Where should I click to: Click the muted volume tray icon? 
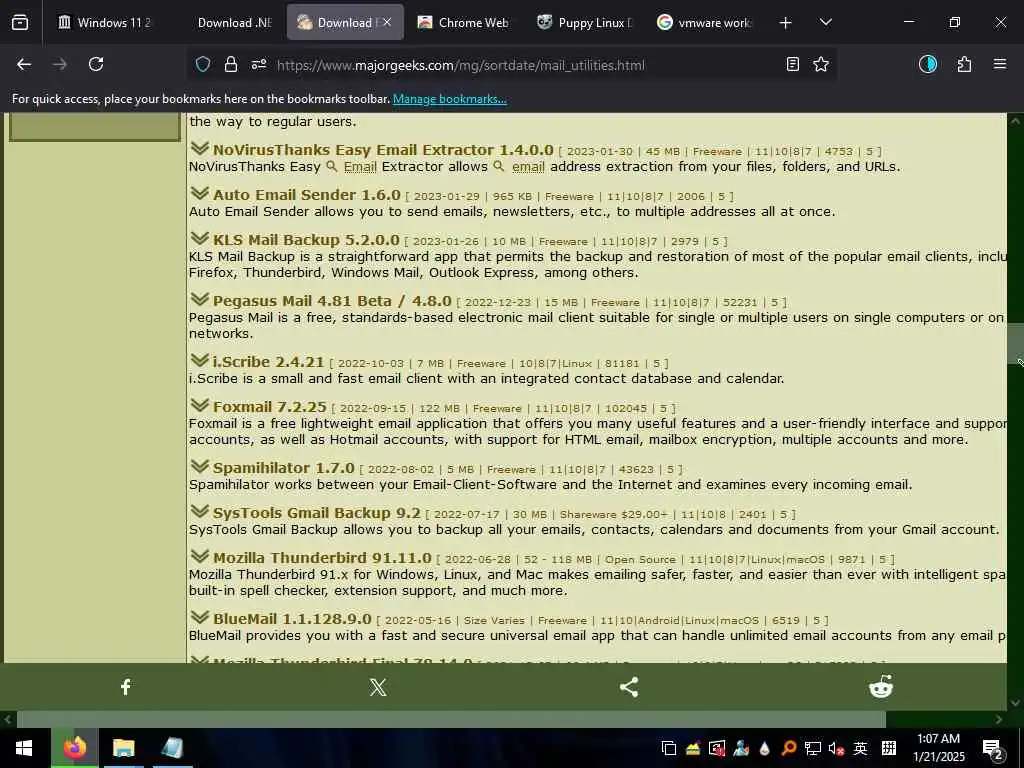coord(836,748)
